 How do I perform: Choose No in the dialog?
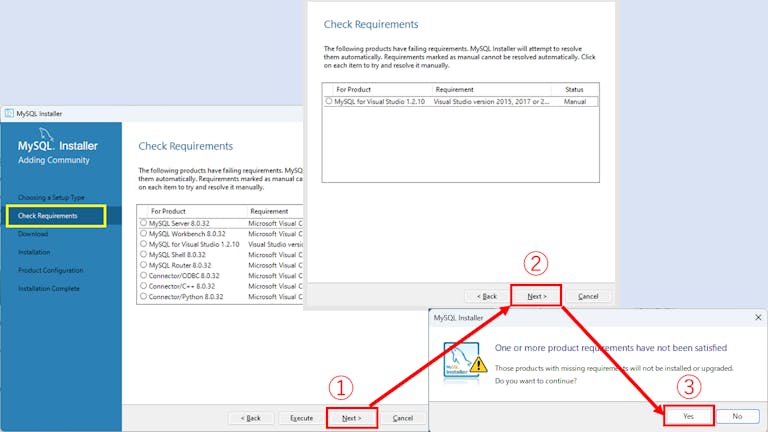737,416
